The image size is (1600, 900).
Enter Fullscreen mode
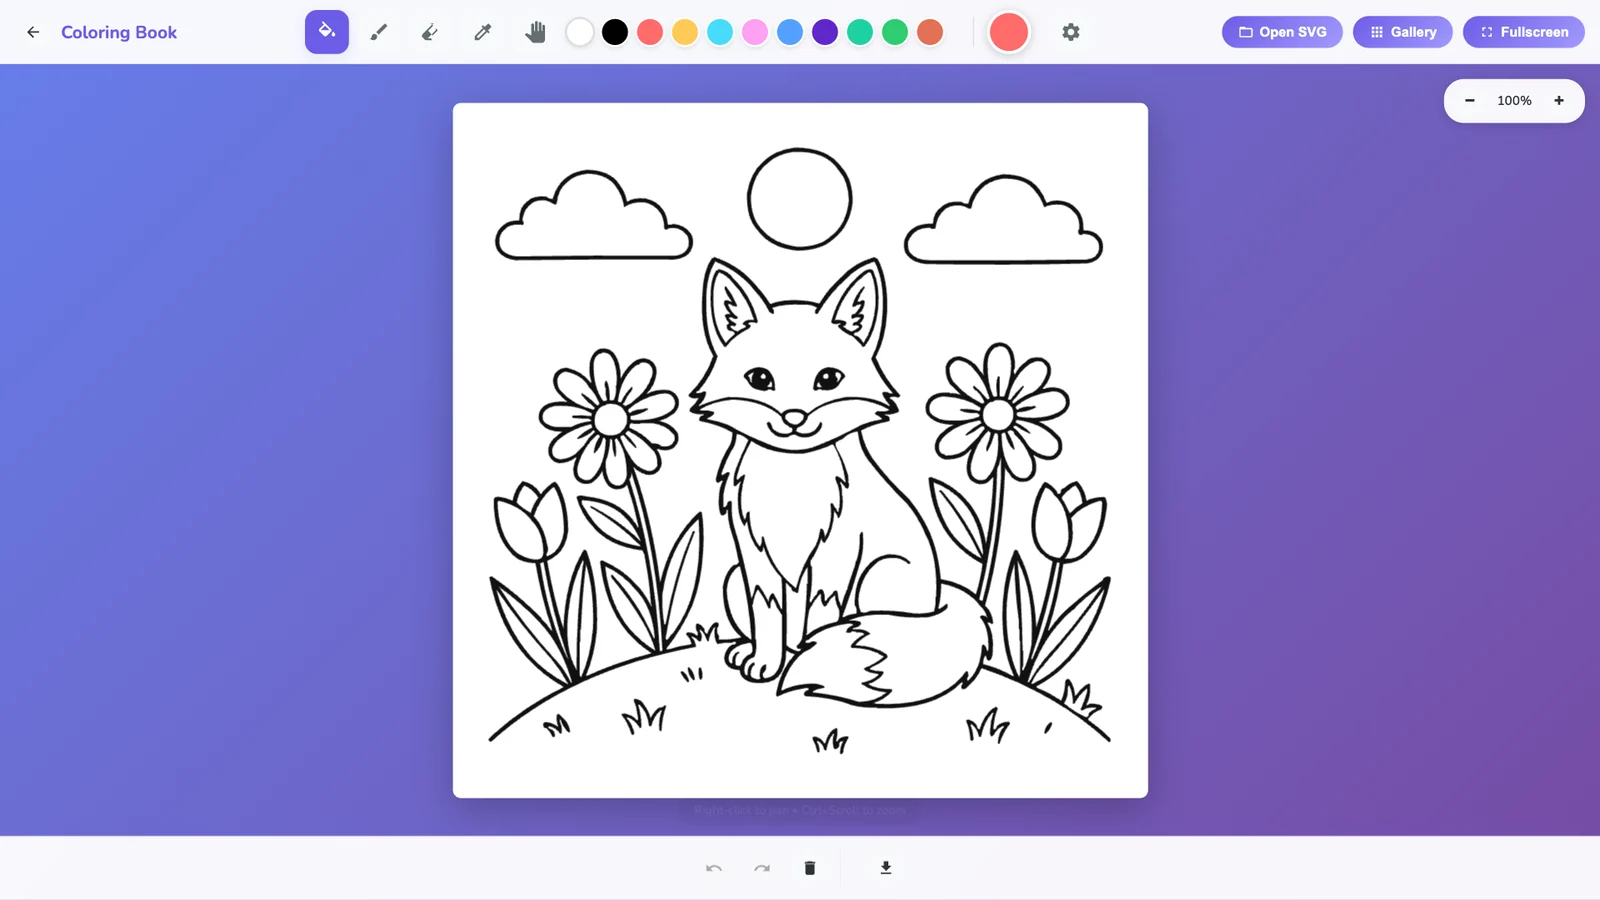tap(1524, 32)
